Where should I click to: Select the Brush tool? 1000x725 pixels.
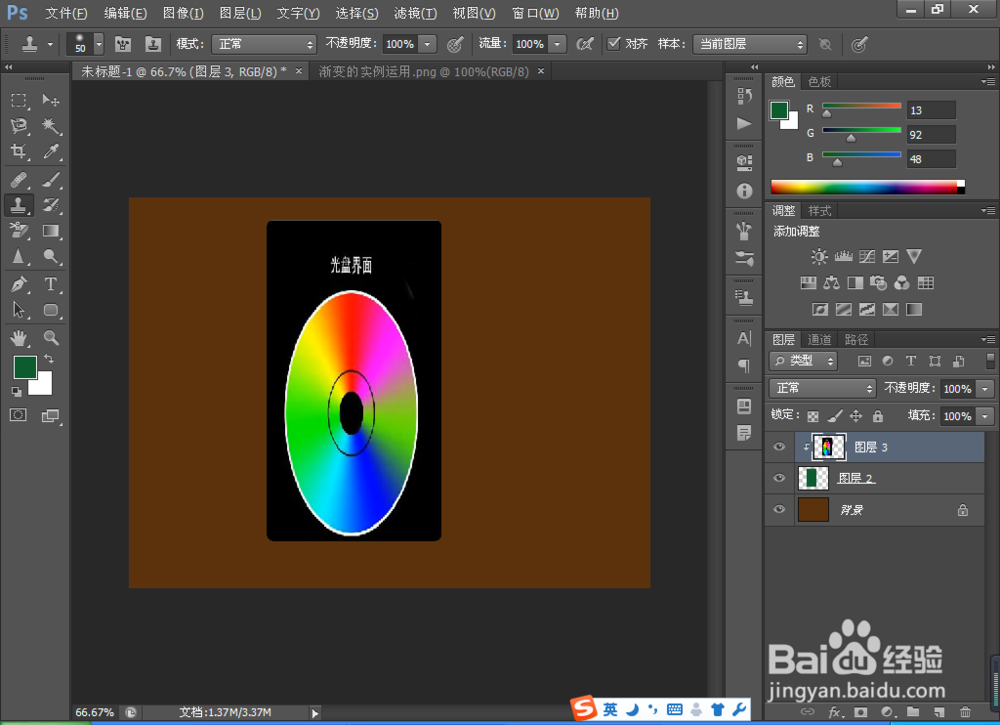(x=50, y=180)
